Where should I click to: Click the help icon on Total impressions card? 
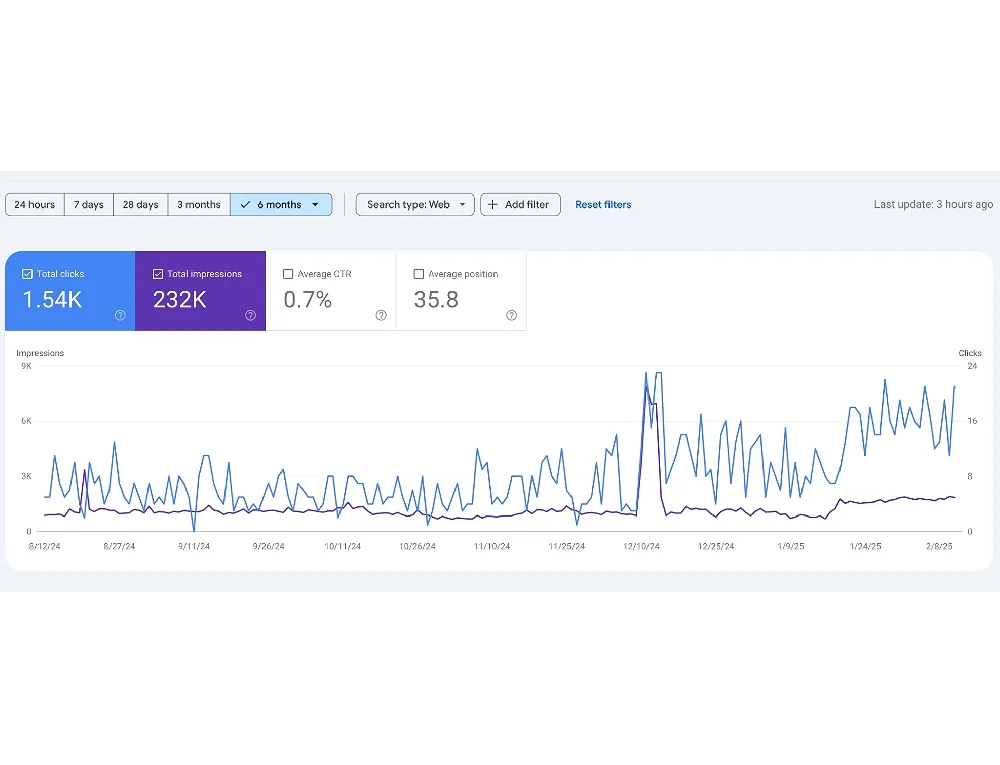pos(250,315)
